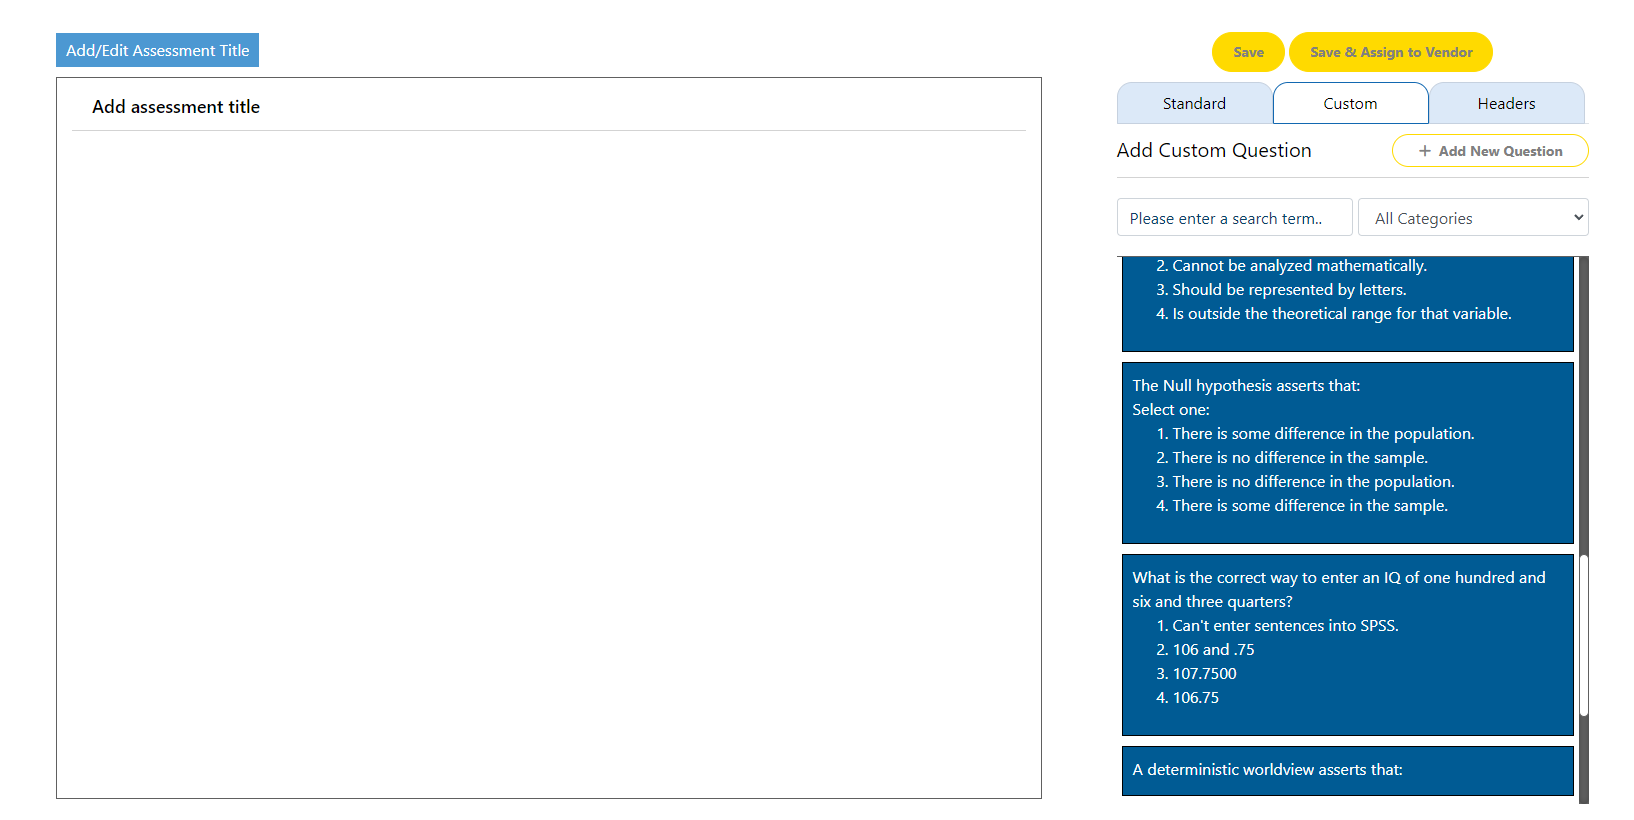Click "Is outside the theoretical range" option

pyautogui.click(x=1341, y=314)
